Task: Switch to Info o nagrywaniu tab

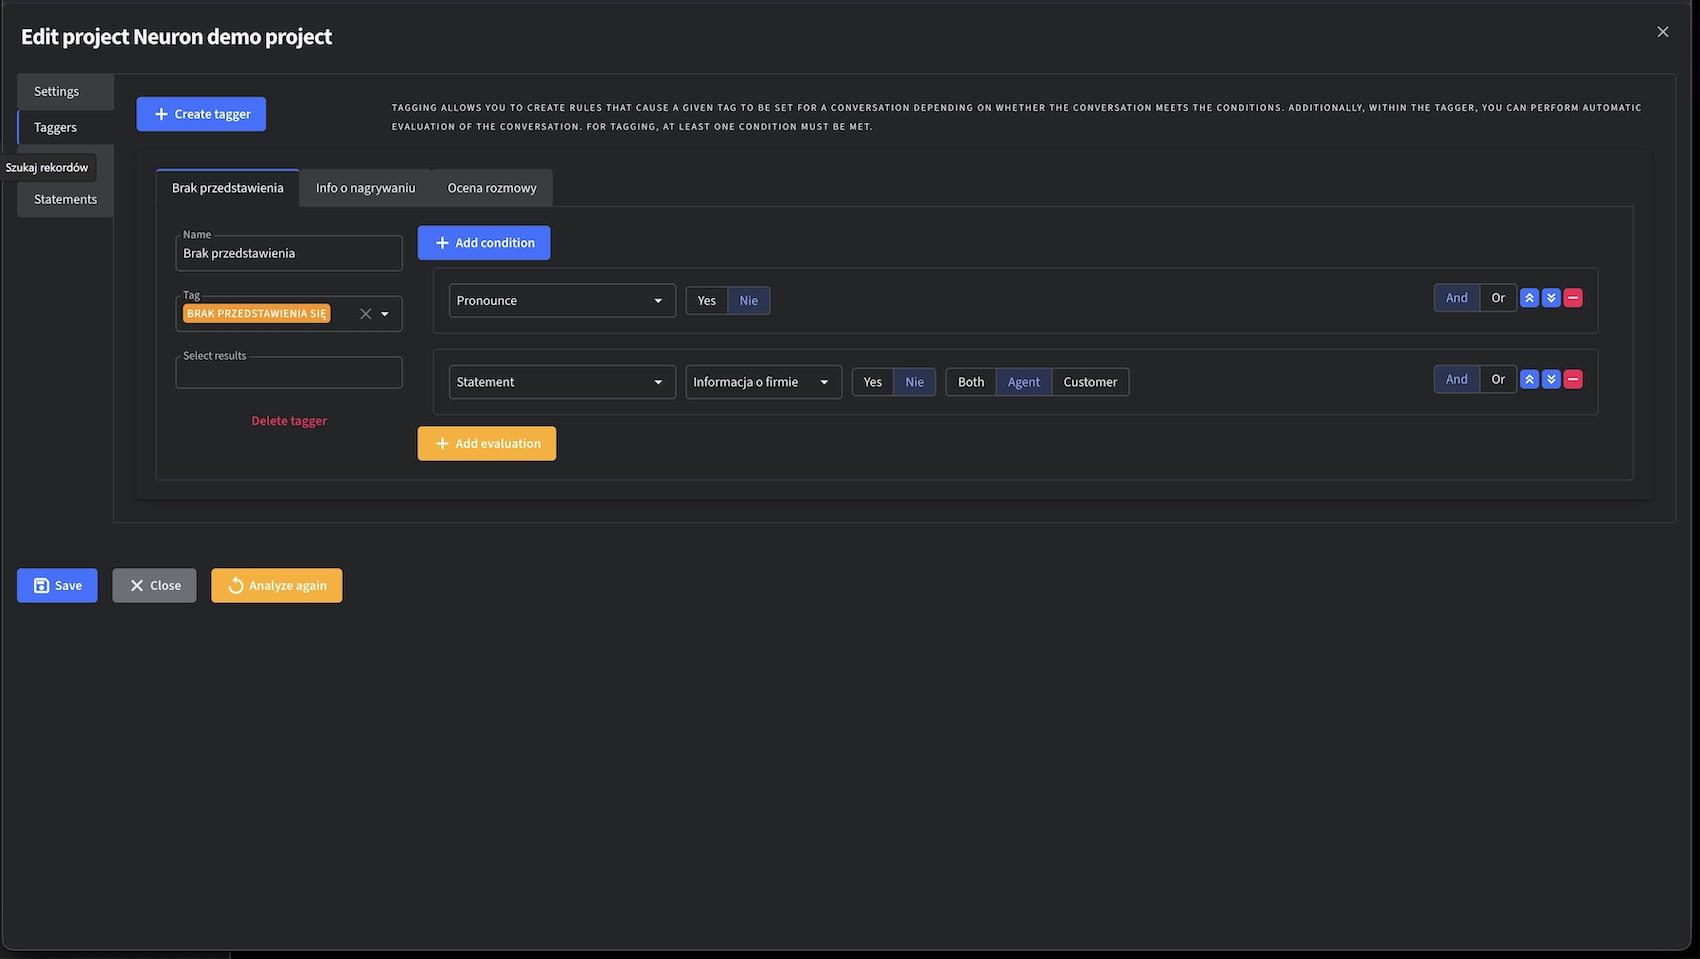Action: (x=365, y=188)
